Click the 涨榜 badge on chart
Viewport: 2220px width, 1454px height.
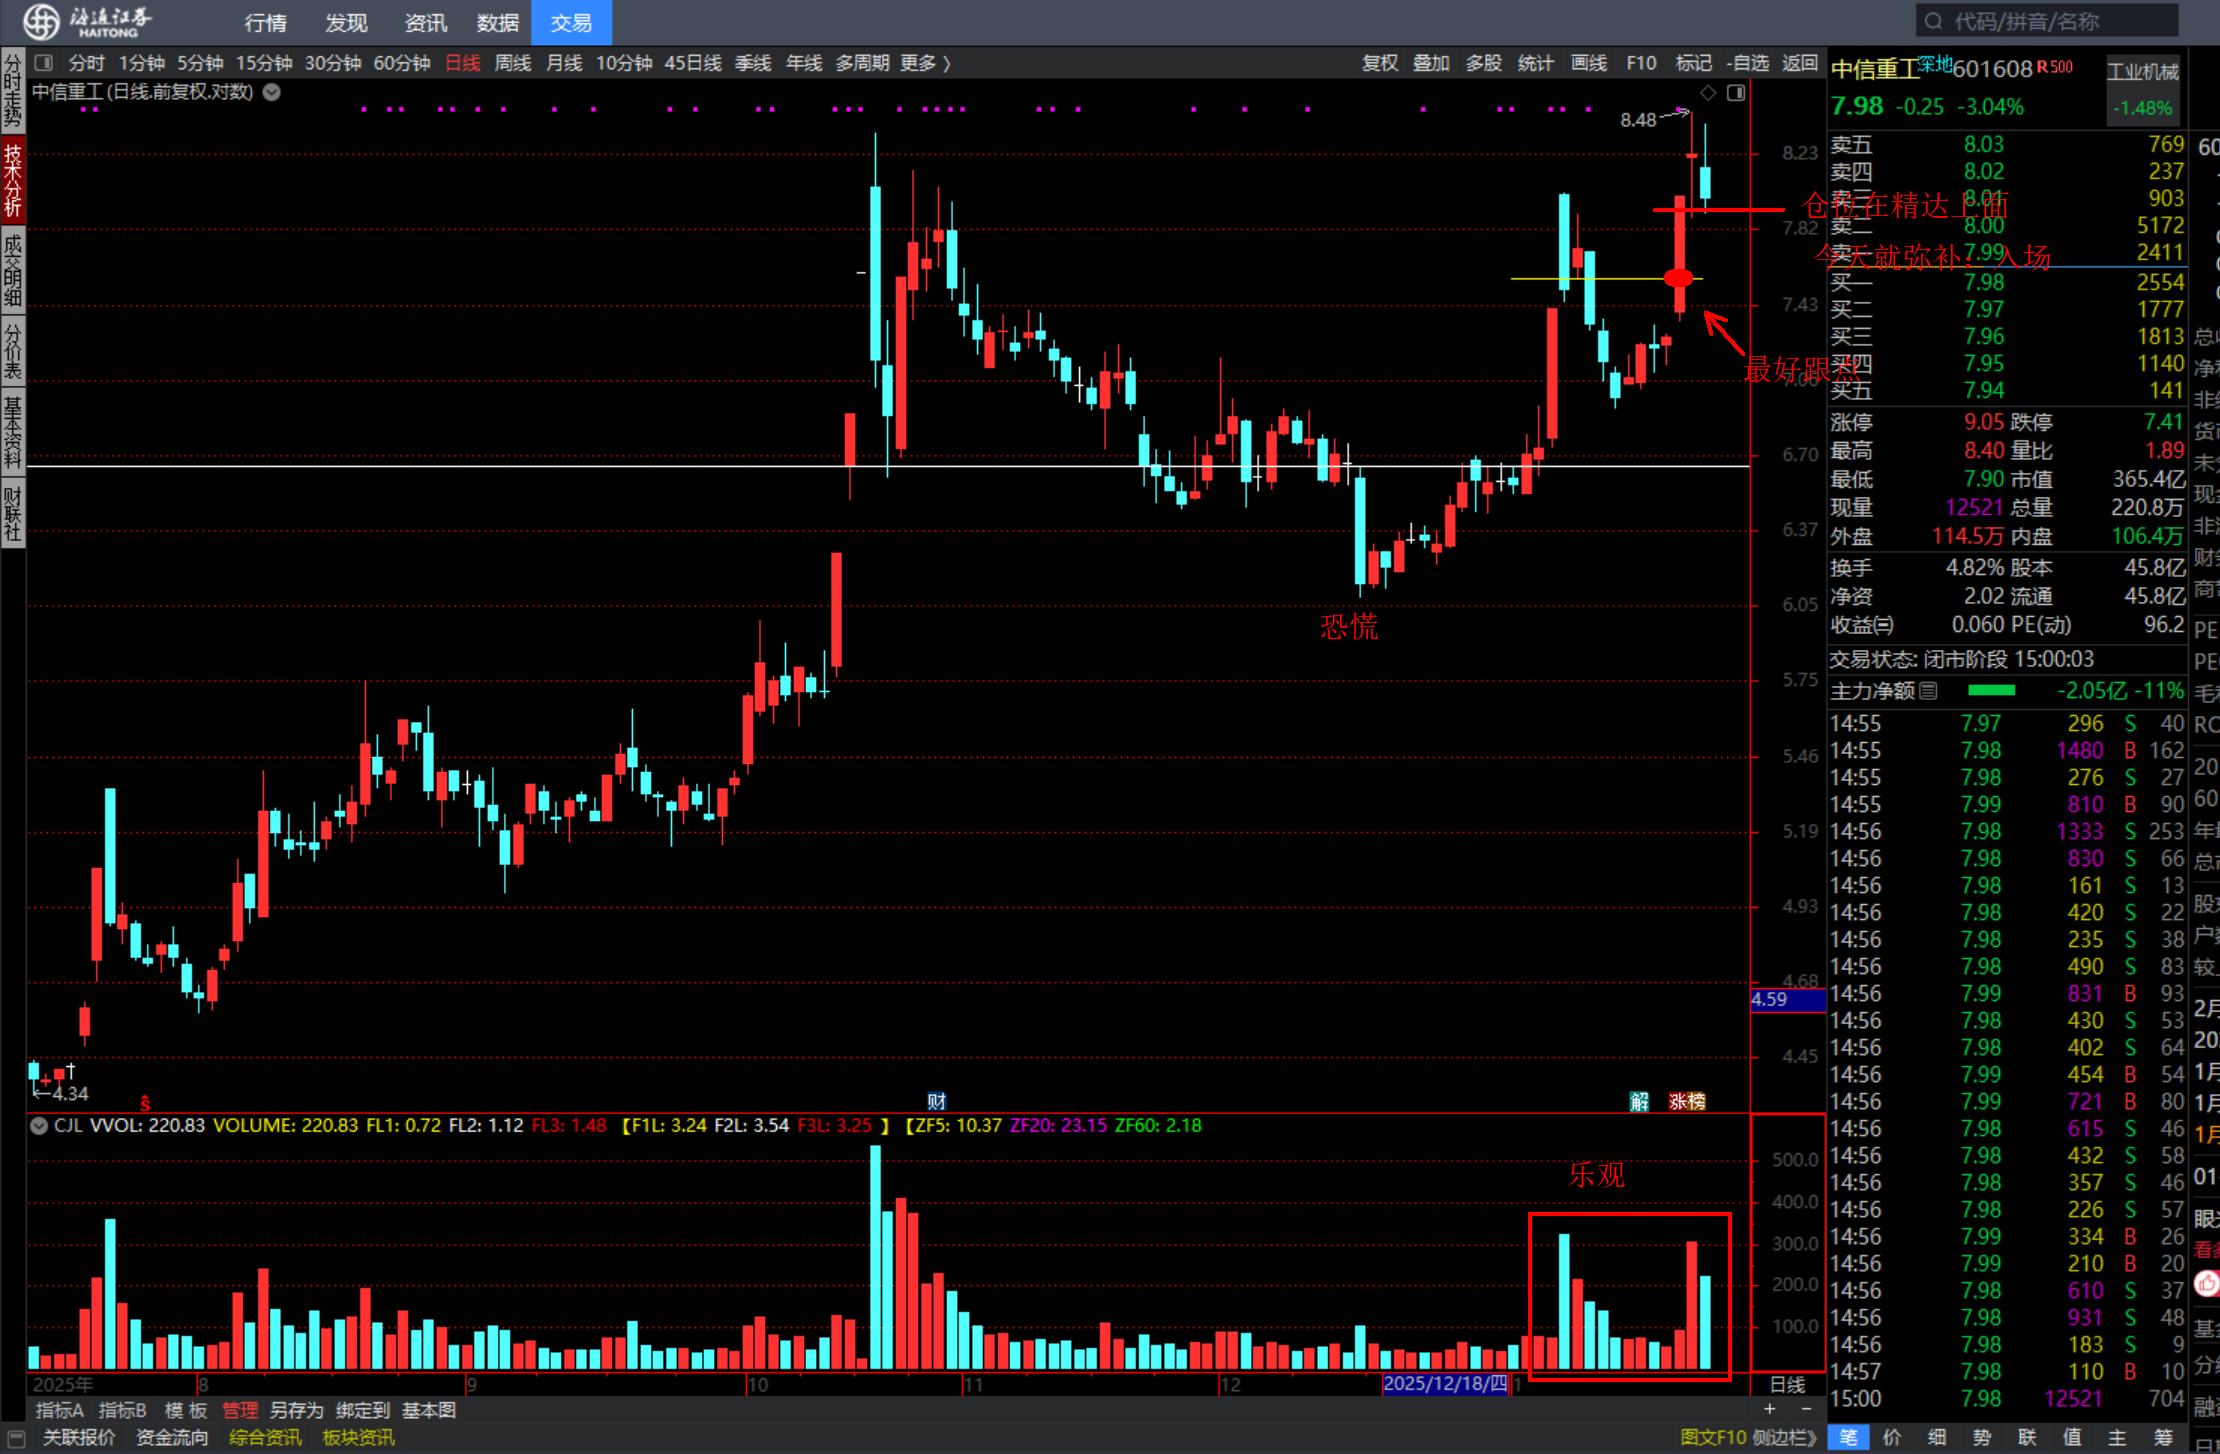coord(1687,1101)
